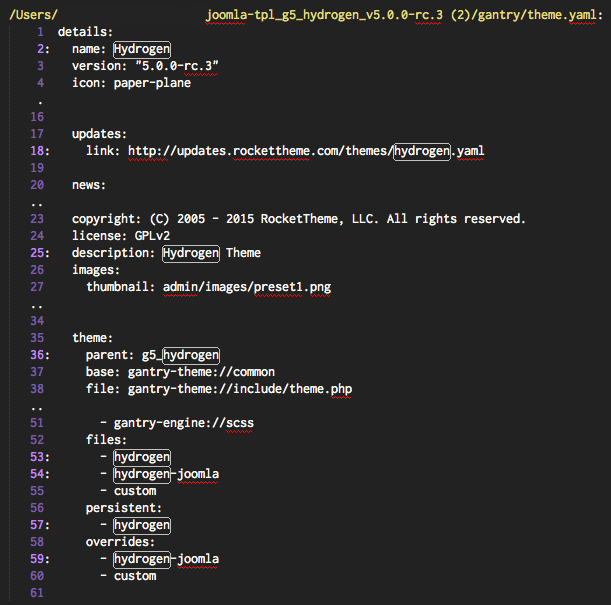Click the admin/images/preset1.png thumbnail path

point(246,287)
